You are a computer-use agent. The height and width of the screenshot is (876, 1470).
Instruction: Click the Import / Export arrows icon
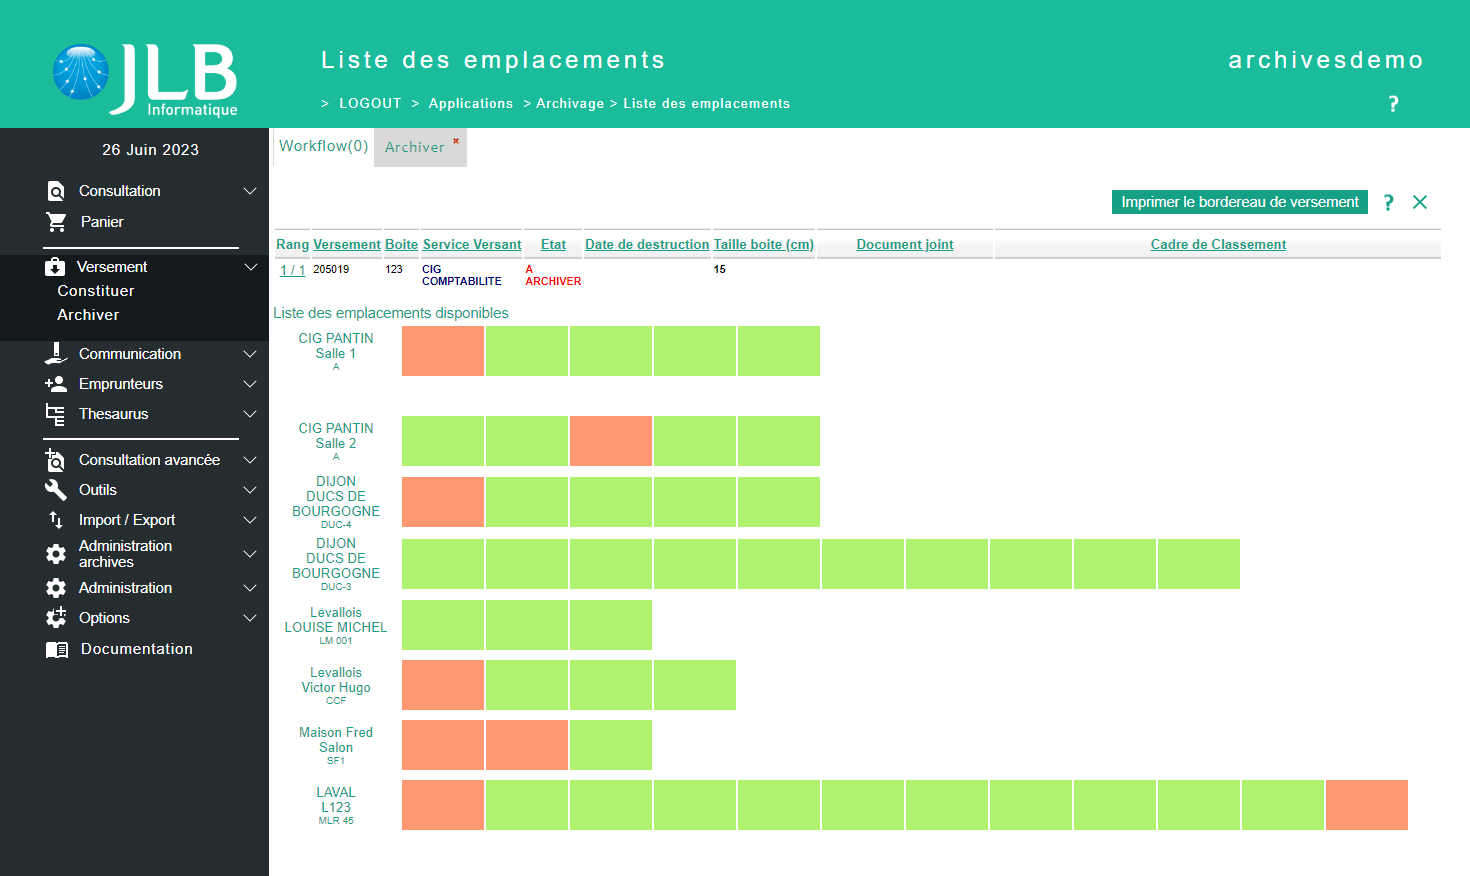click(56, 520)
